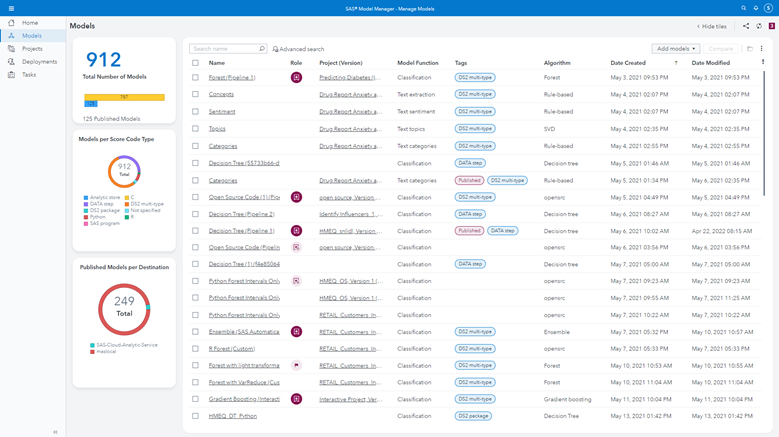Collapse tiles using Hide tiles
Image resolution: width=779 pixels, height=437 pixels.
pyautogui.click(x=710, y=26)
